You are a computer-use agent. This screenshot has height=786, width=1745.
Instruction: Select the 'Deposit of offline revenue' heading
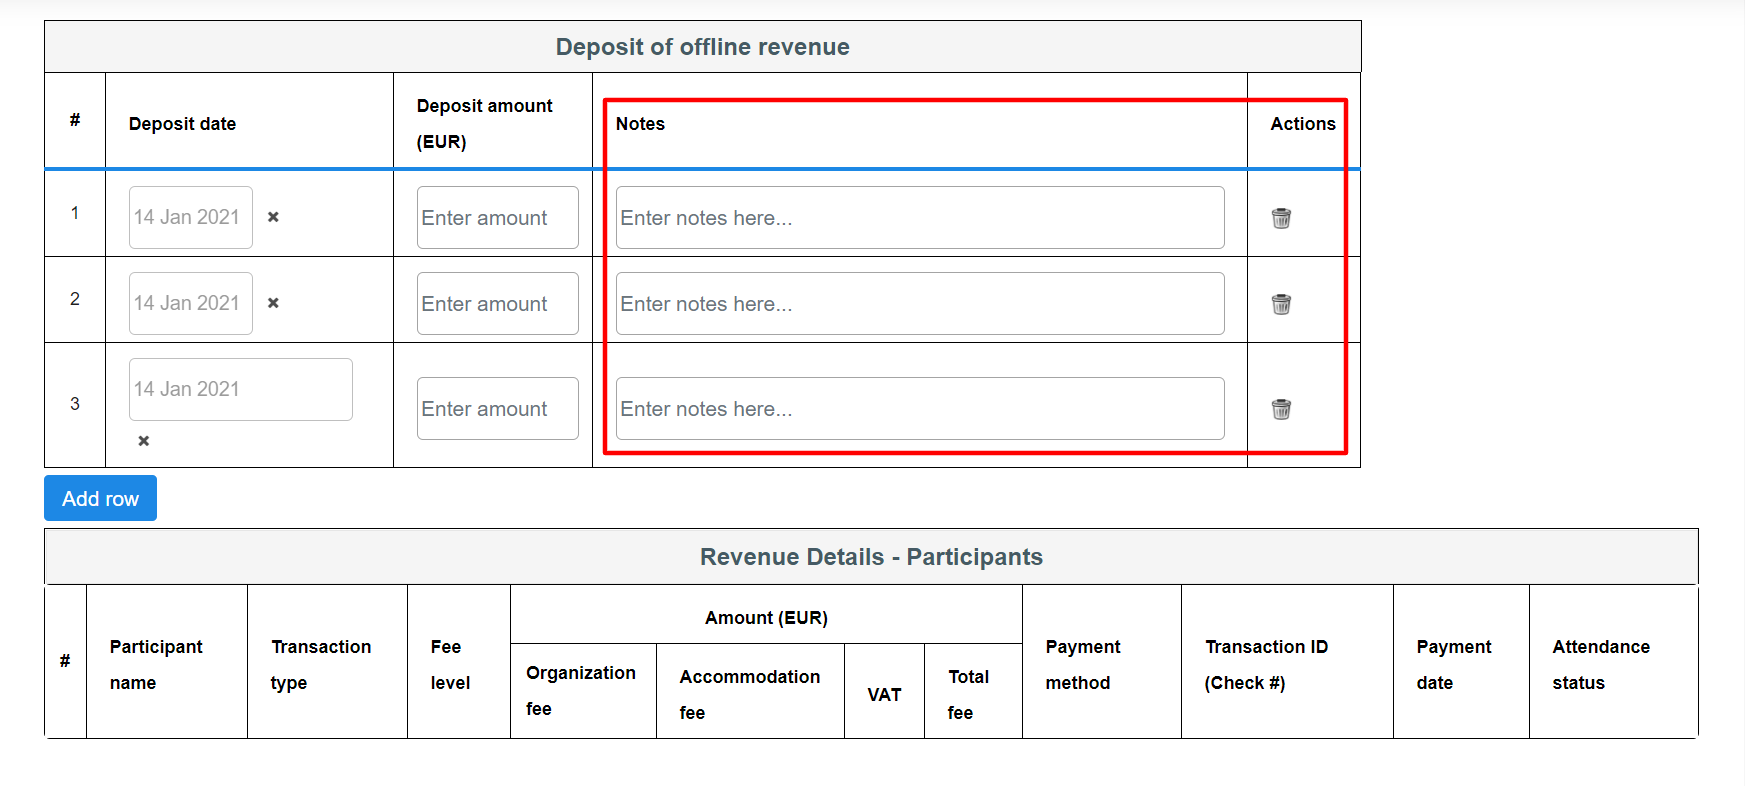pos(702,47)
